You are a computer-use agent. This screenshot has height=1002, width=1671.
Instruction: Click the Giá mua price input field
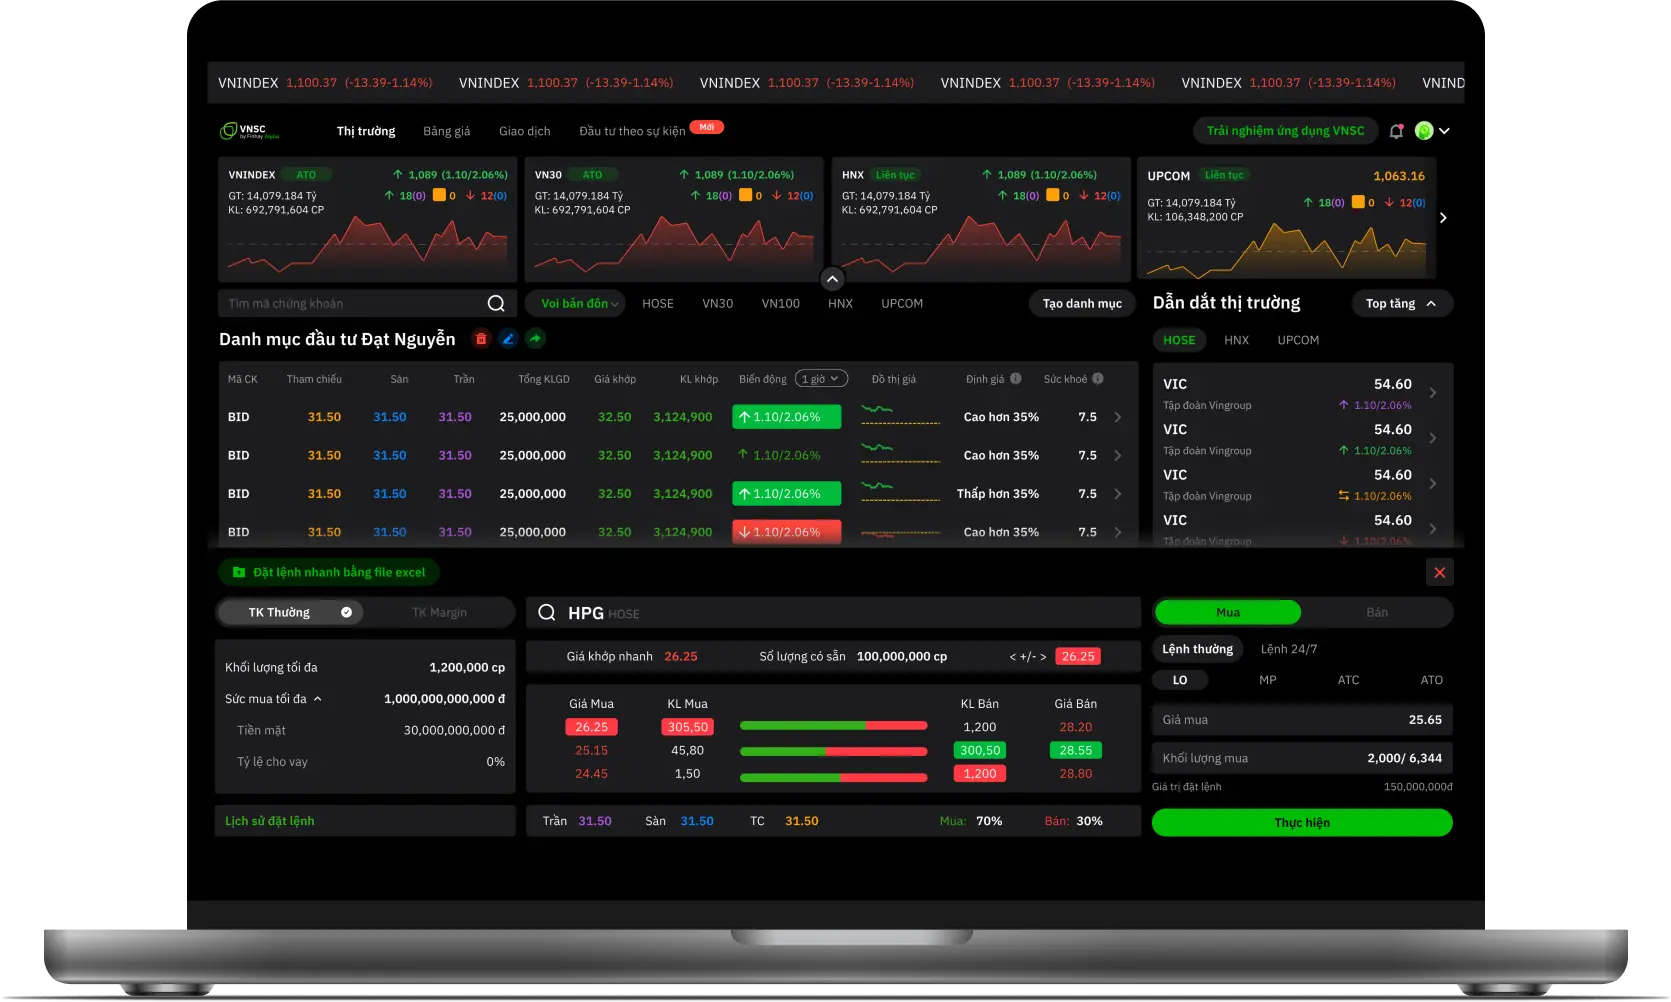1302,720
